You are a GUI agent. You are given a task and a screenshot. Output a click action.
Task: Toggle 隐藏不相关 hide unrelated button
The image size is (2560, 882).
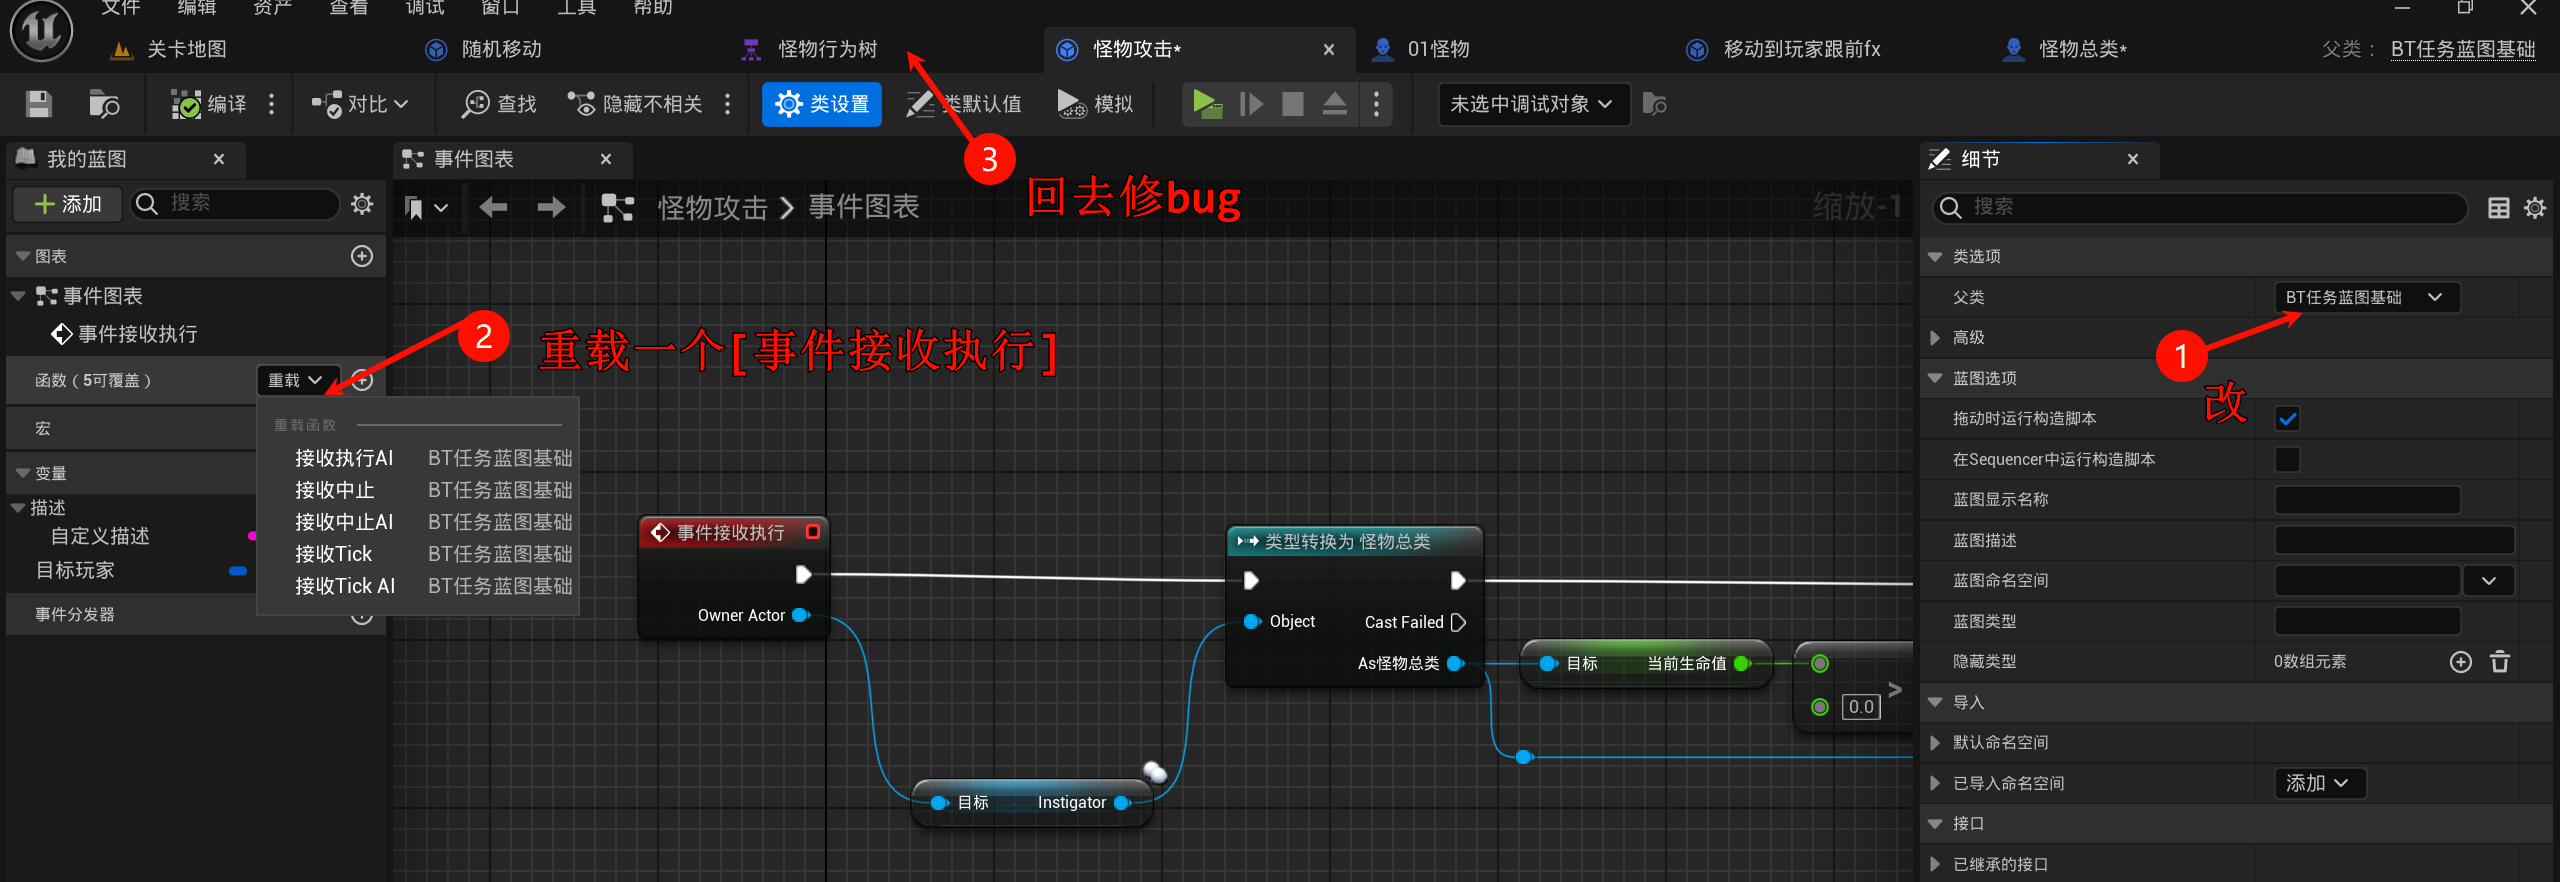pyautogui.click(x=635, y=104)
